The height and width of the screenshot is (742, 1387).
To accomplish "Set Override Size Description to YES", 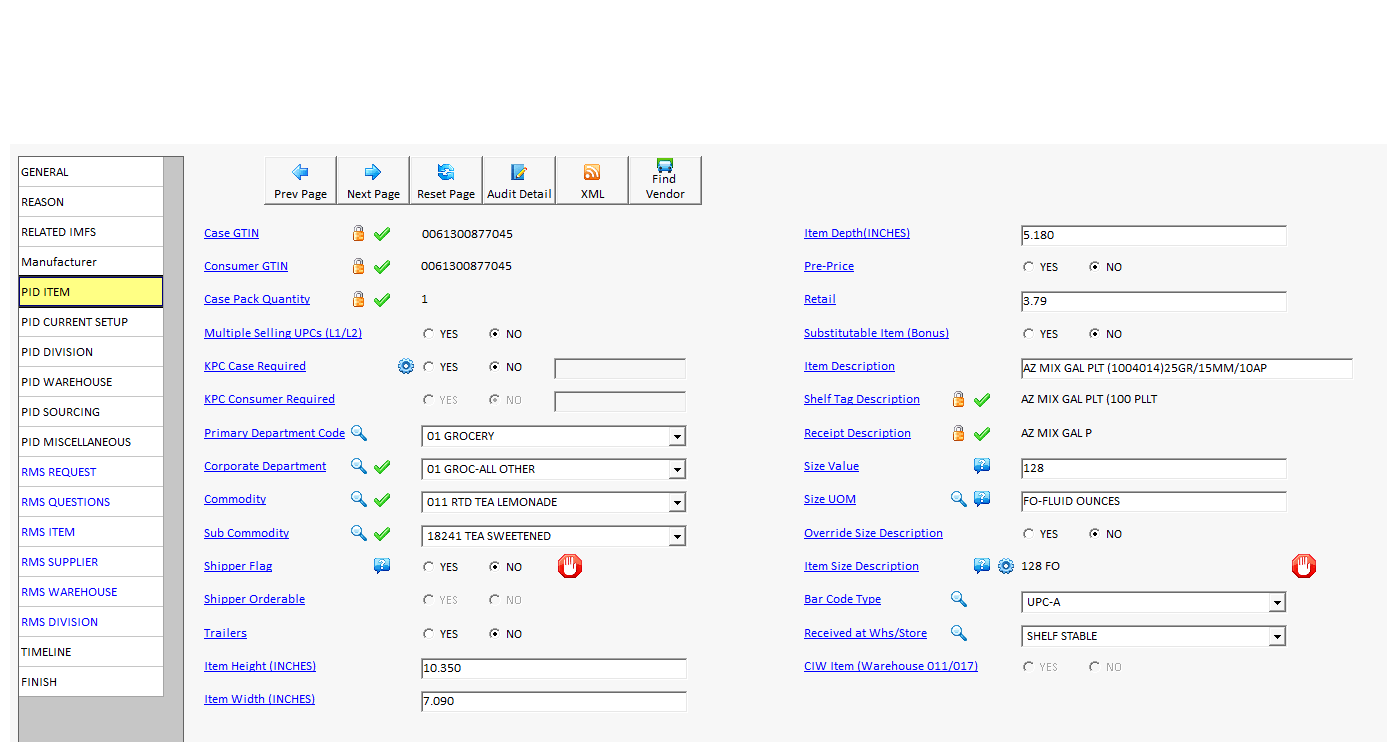I will click(x=1029, y=534).
